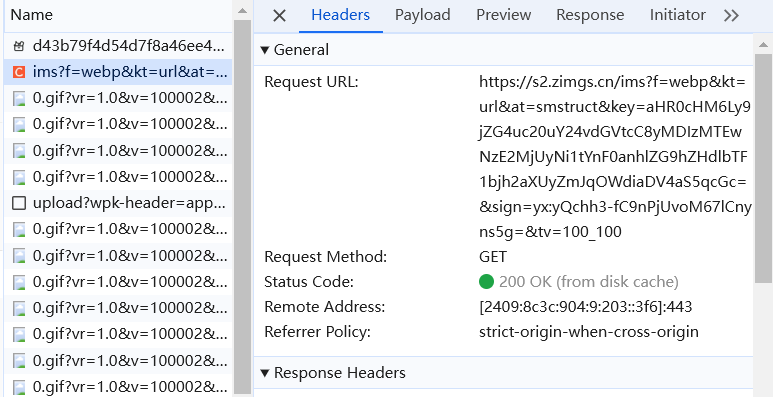Click the [2409:8c3c:904:9:203::3f6]:443 address value
The height and width of the screenshot is (397, 773).
(x=585, y=307)
